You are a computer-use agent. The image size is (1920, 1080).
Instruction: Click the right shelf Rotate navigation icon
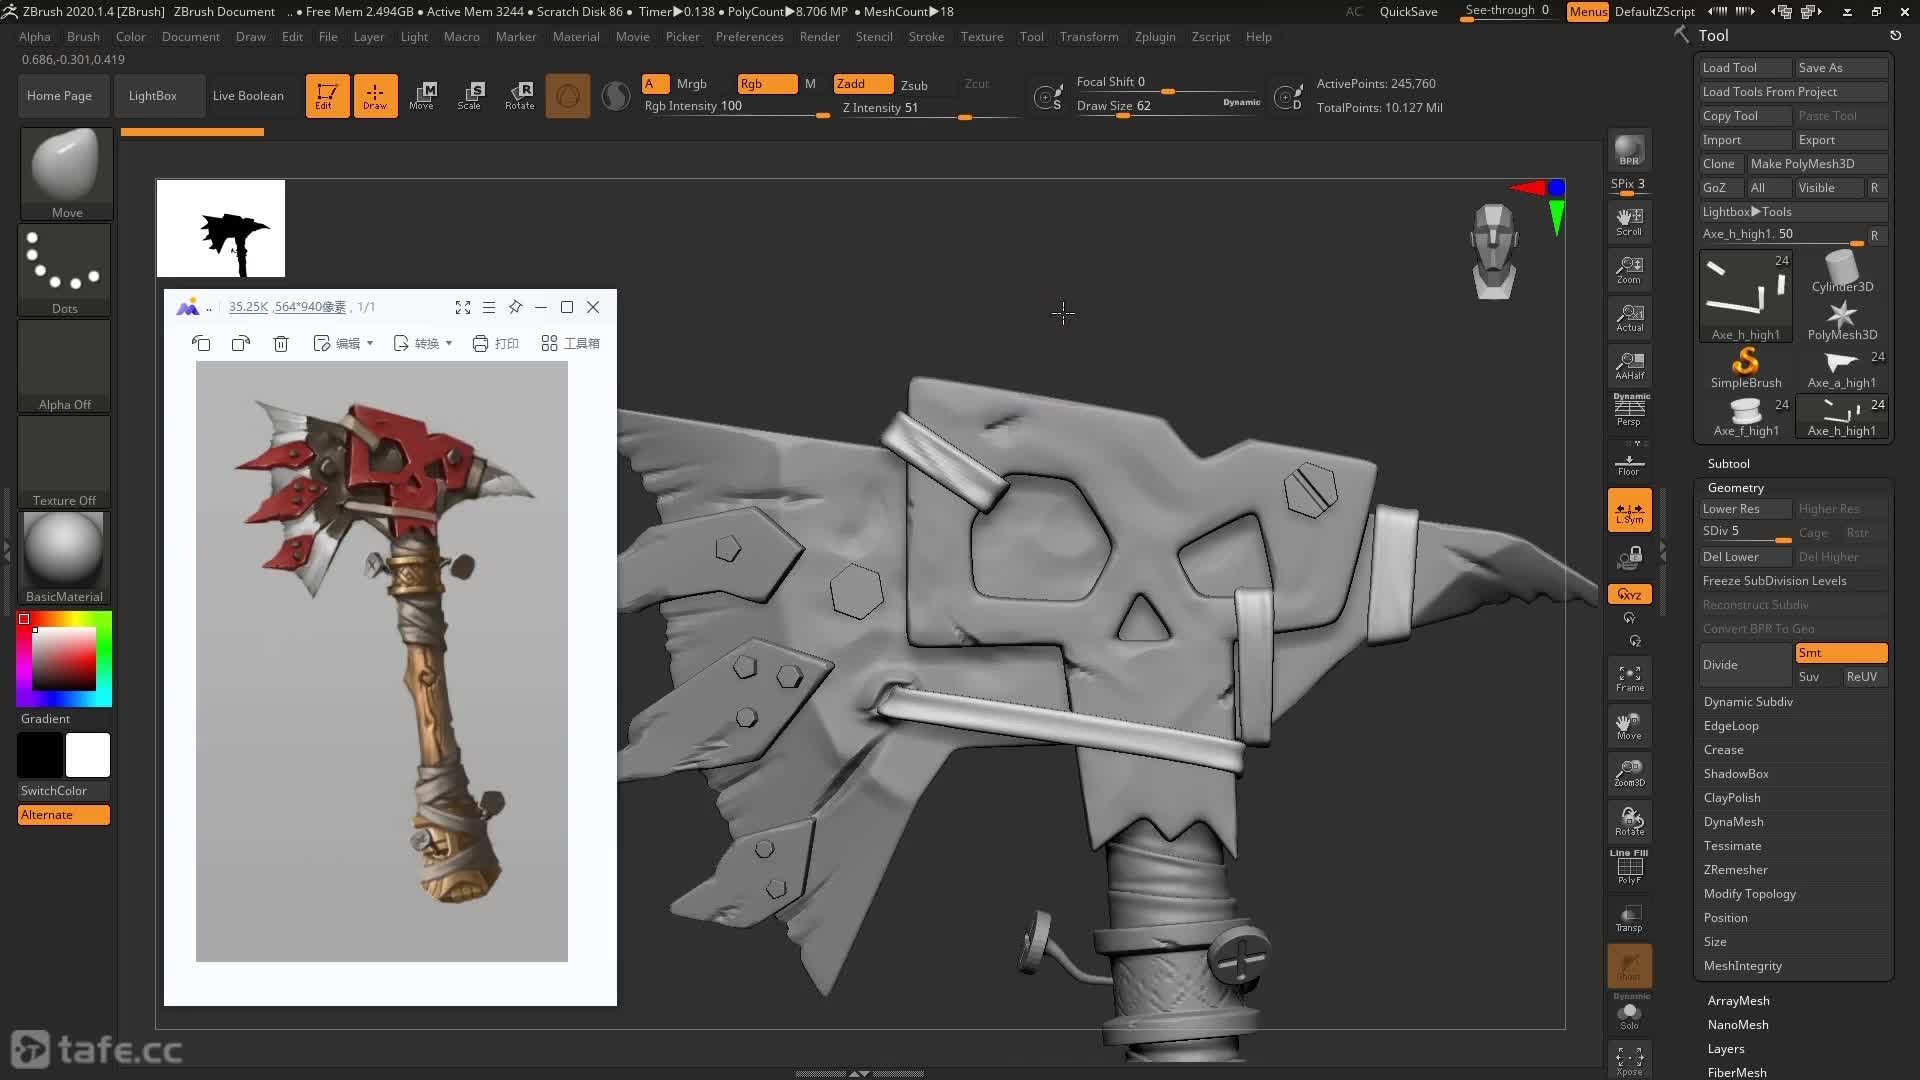[1629, 821]
